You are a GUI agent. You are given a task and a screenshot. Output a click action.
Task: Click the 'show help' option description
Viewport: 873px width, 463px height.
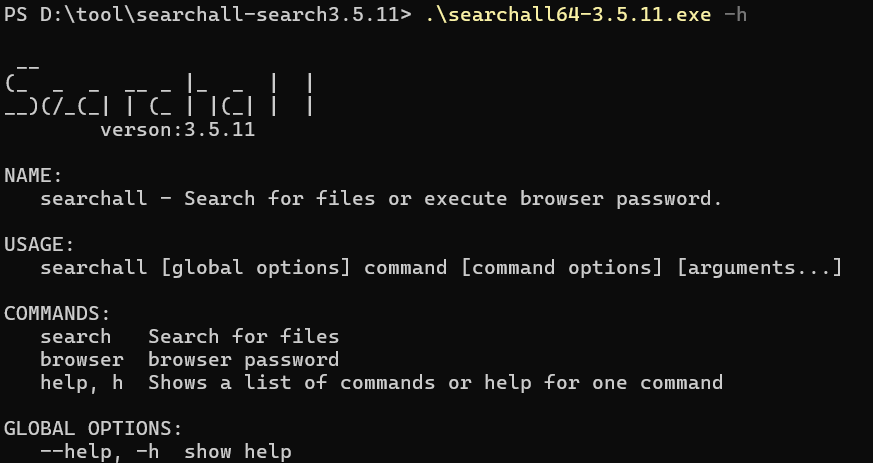tap(238, 452)
